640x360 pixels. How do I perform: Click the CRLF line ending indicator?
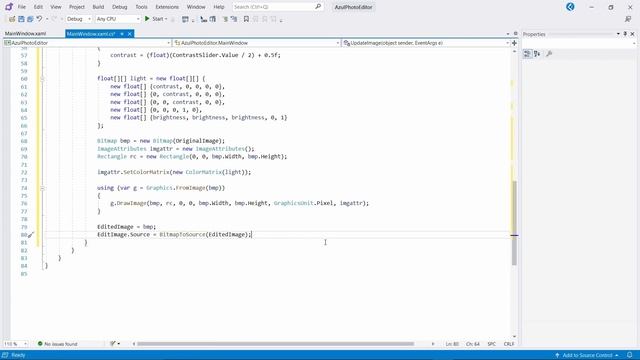[x=509, y=344]
